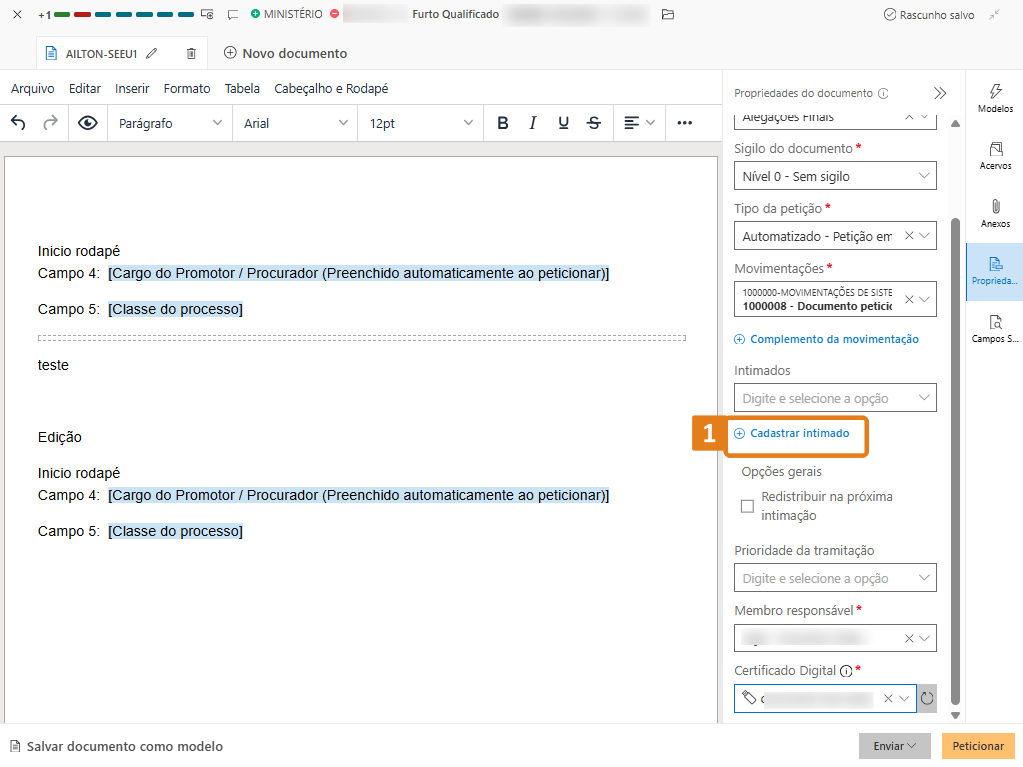Toggle underline formatting
Image resolution: width=1023 pixels, height=767 pixels.
pyautogui.click(x=564, y=123)
